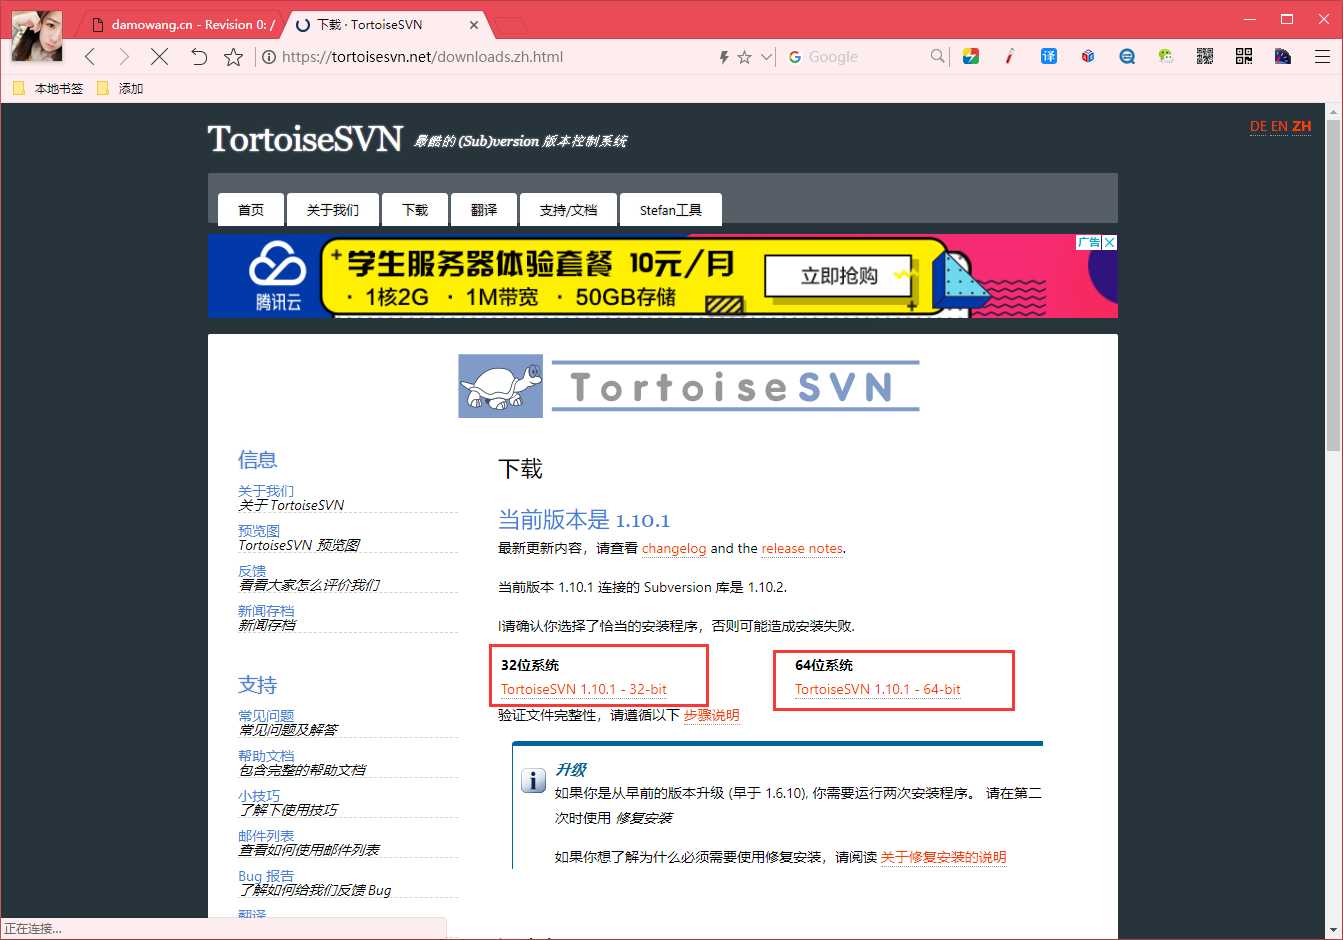Open the 支持/文档 navigation tab
This screenshot has height=940, width=1343.
(x=568, y=210)
